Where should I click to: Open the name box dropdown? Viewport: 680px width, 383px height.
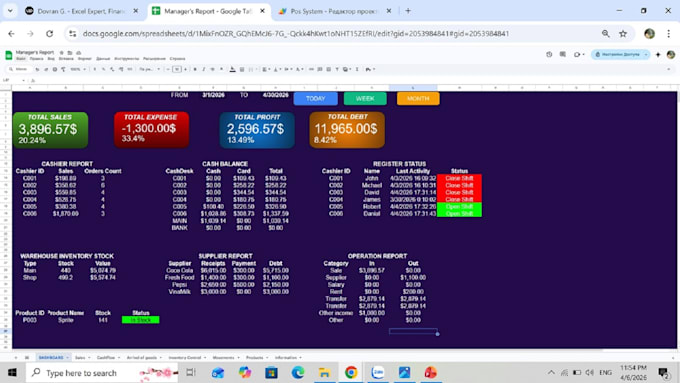coord(23,80)
